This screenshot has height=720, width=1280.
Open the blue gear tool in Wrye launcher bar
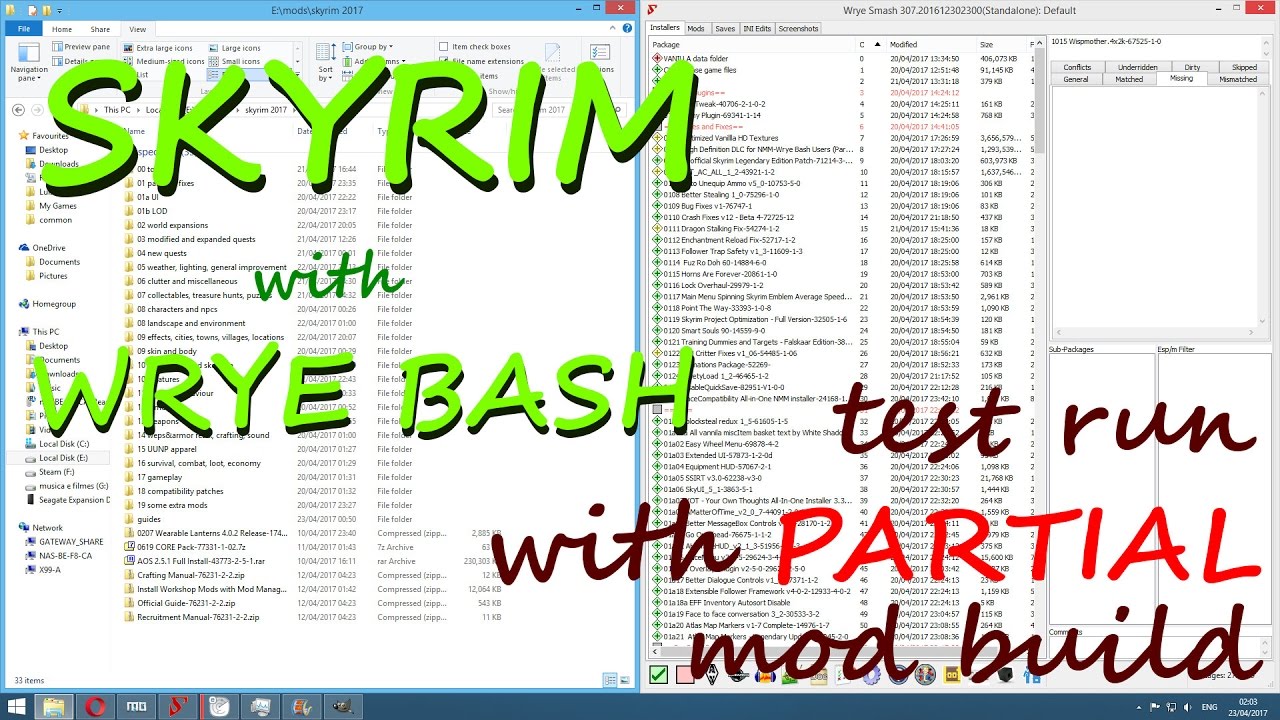tap(872, 675)
